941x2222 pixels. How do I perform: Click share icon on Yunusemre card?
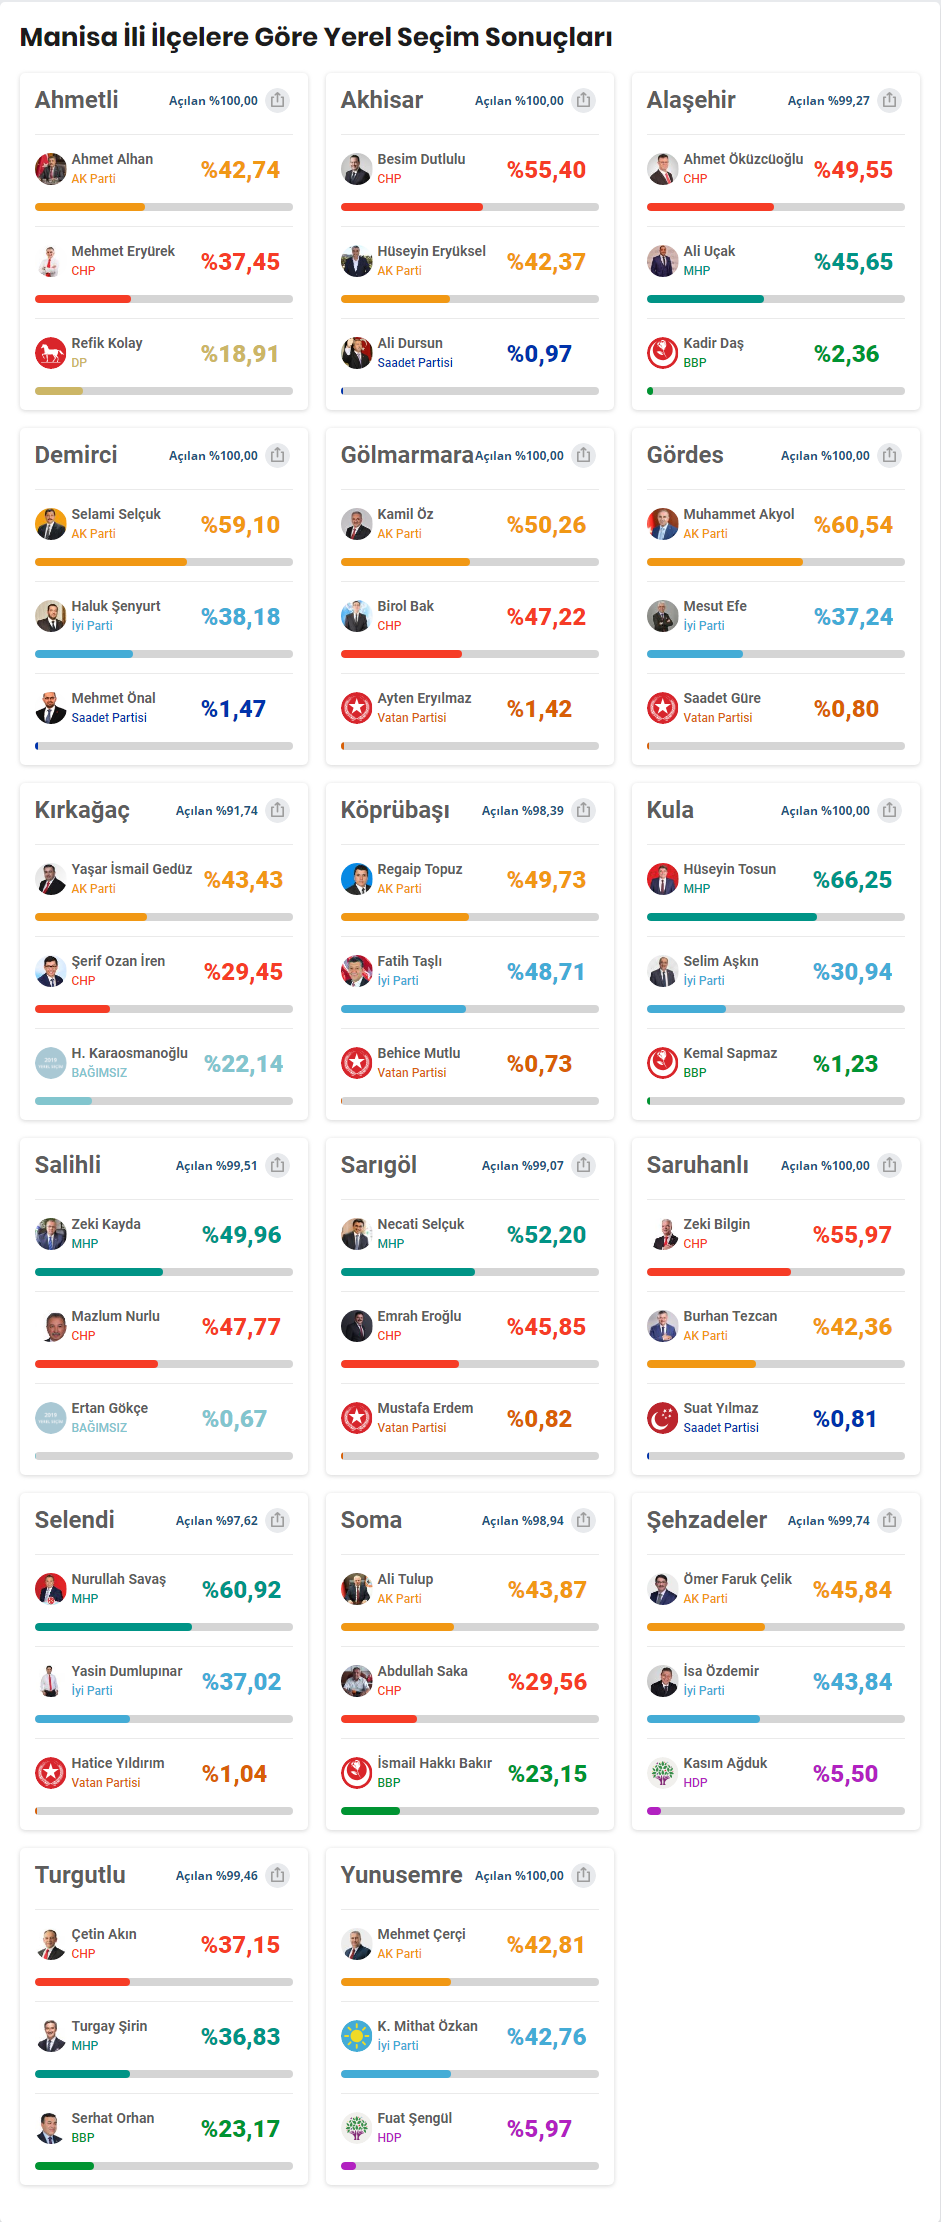click(584, 1875)
